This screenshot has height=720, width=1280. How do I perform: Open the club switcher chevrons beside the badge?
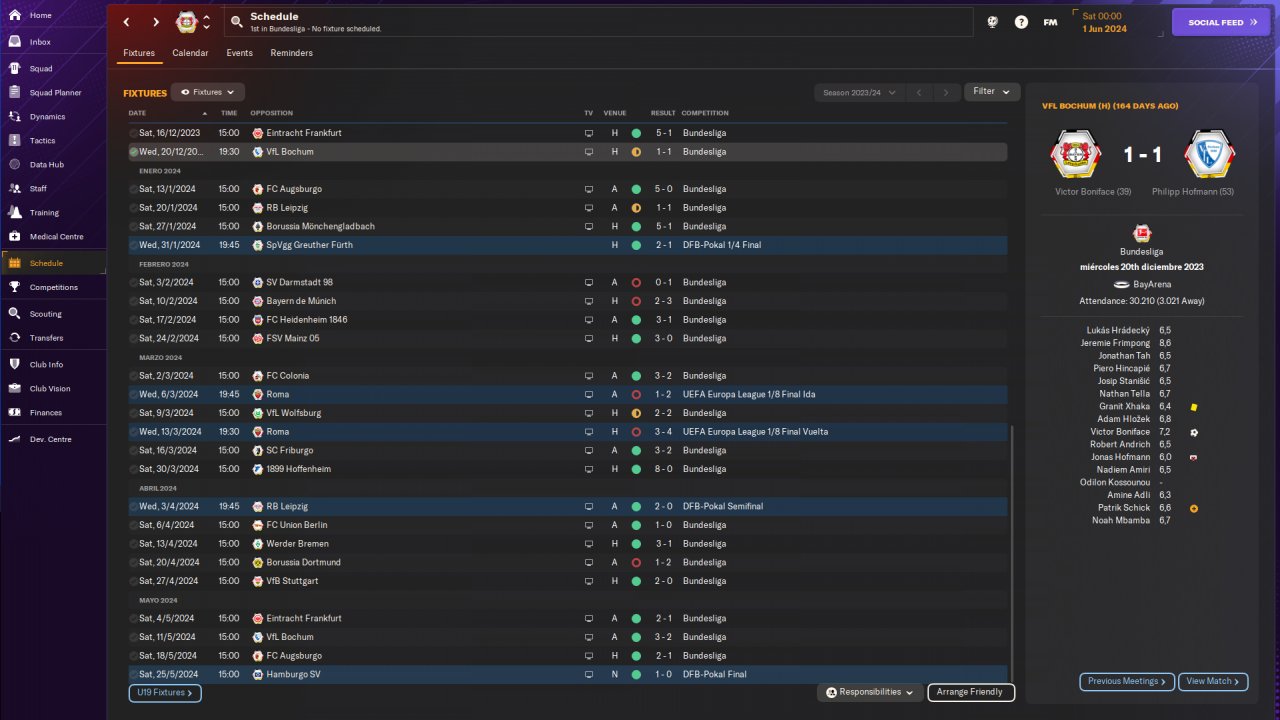(206, 22)
